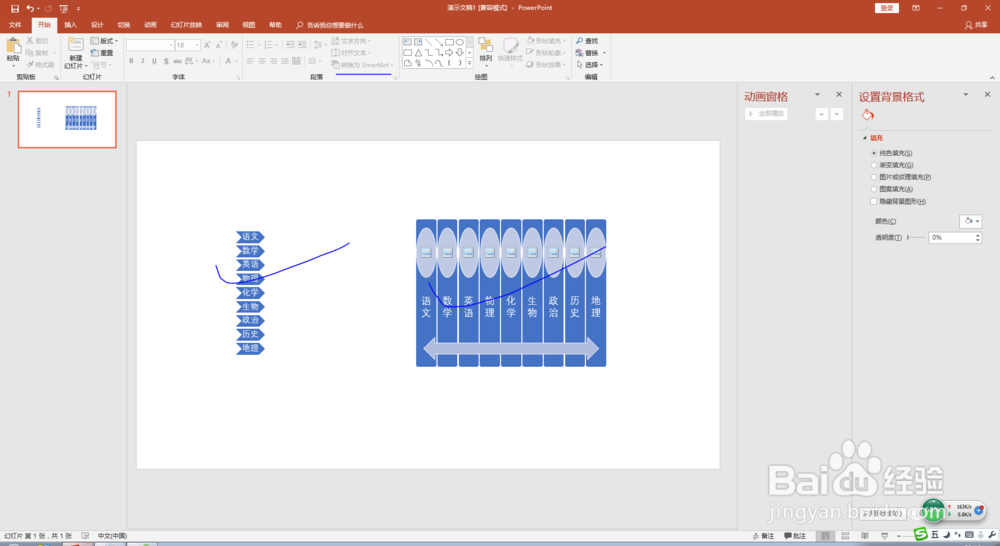The width and height of the screenshot is (1000, 546).
Task: Select the oval shape in shapes gallery
Action: (x=459, y=42)
